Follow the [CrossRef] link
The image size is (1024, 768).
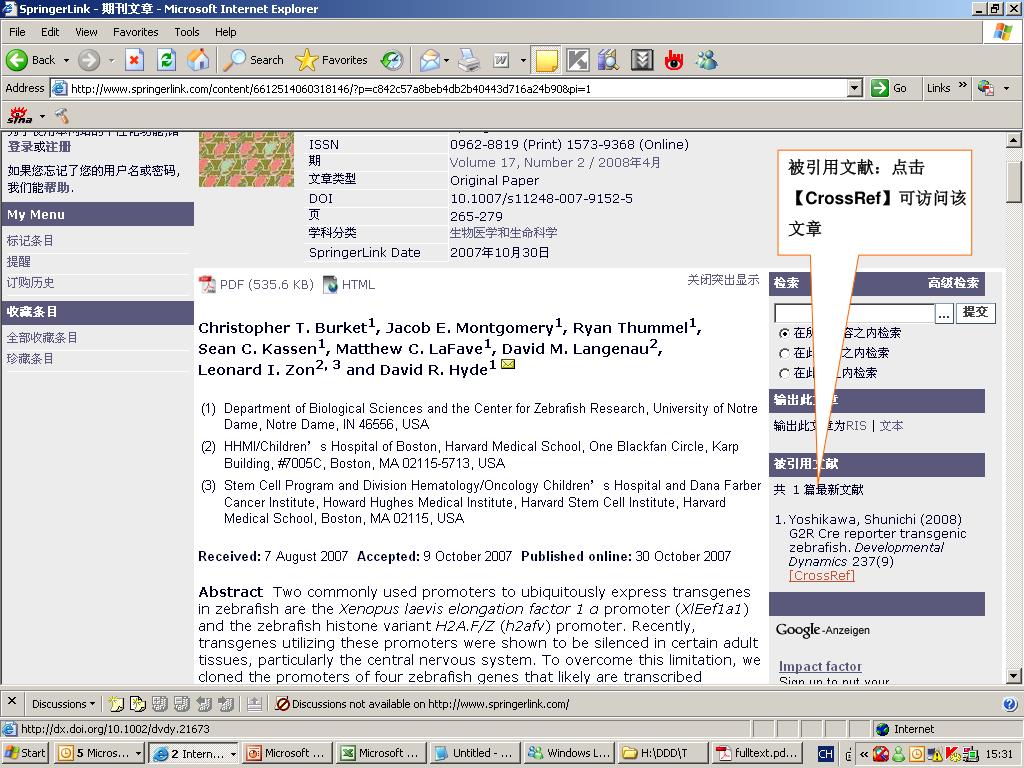[821, 575]
